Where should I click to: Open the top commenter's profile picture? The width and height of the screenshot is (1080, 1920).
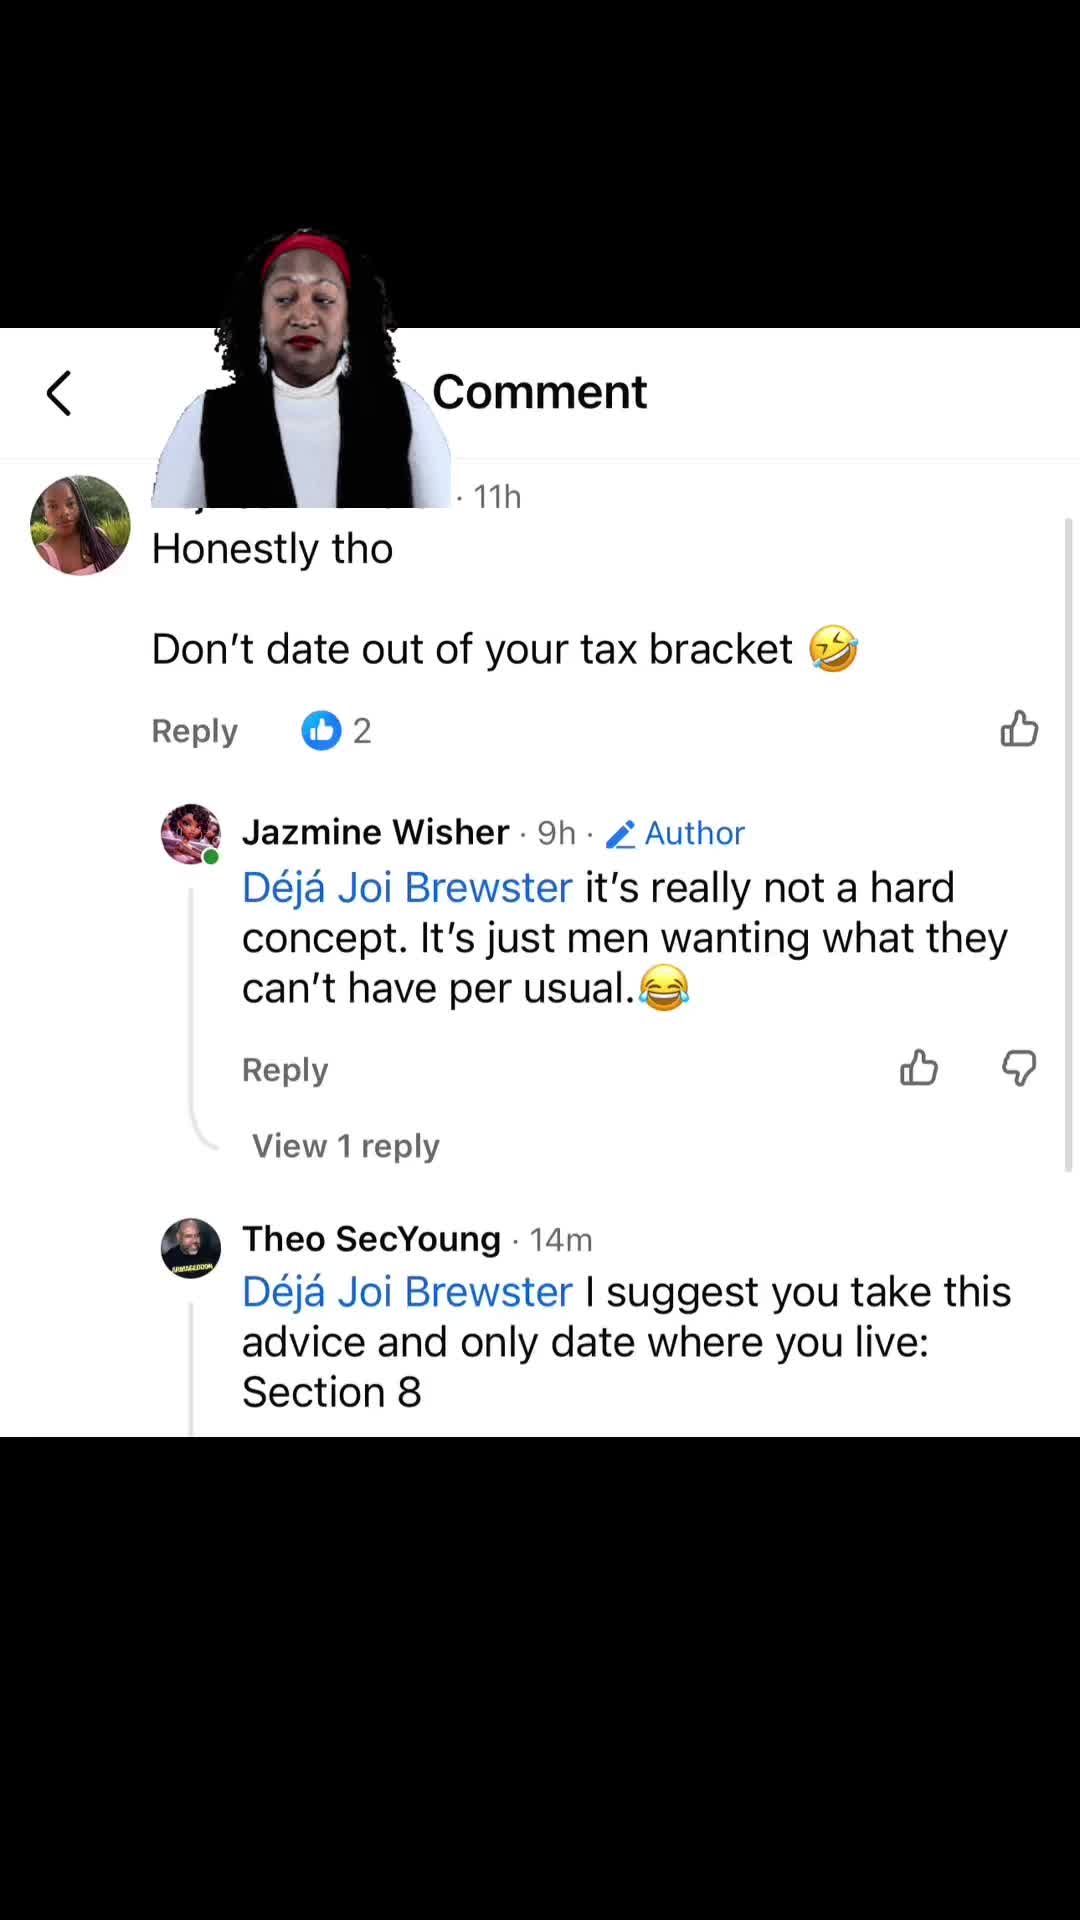click(x=80, y=525)
